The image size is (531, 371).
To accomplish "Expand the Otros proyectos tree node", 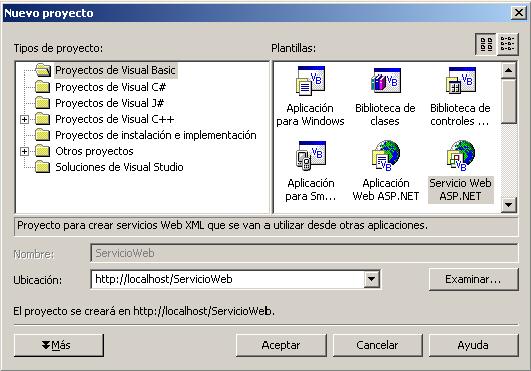I will (24, 151).
